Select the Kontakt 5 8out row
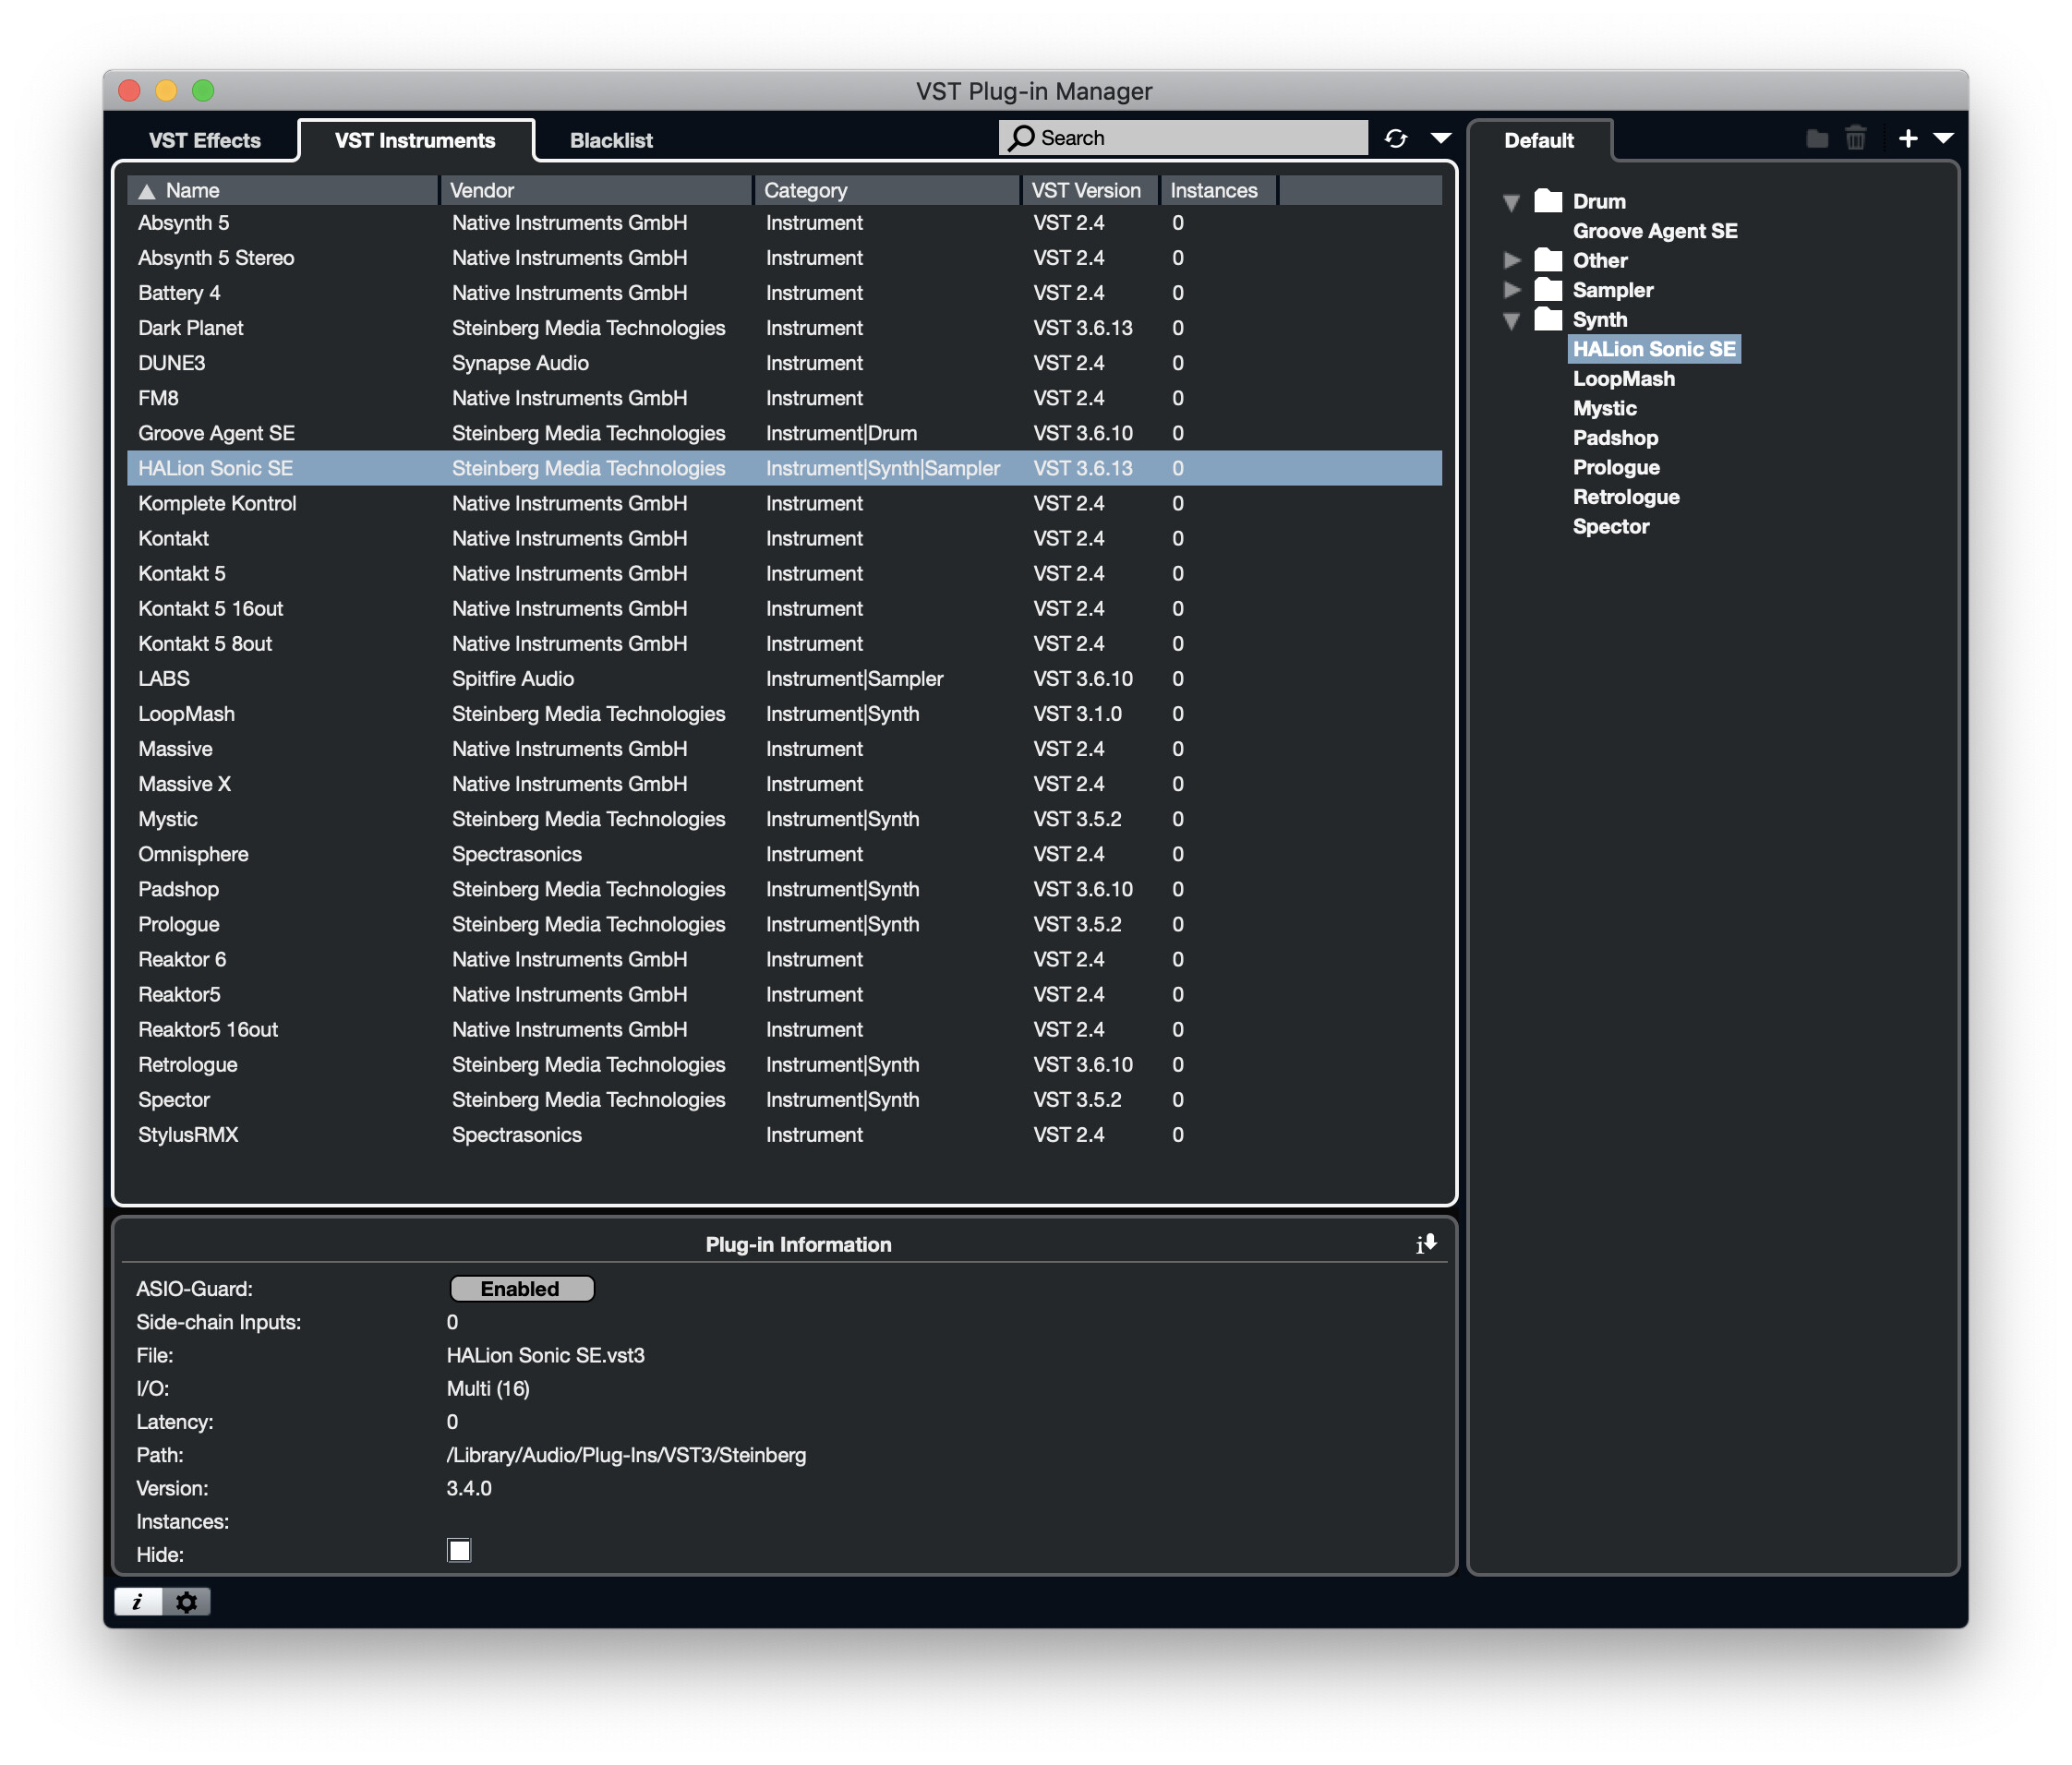The image size is (2072, 1765). point(784,643)
